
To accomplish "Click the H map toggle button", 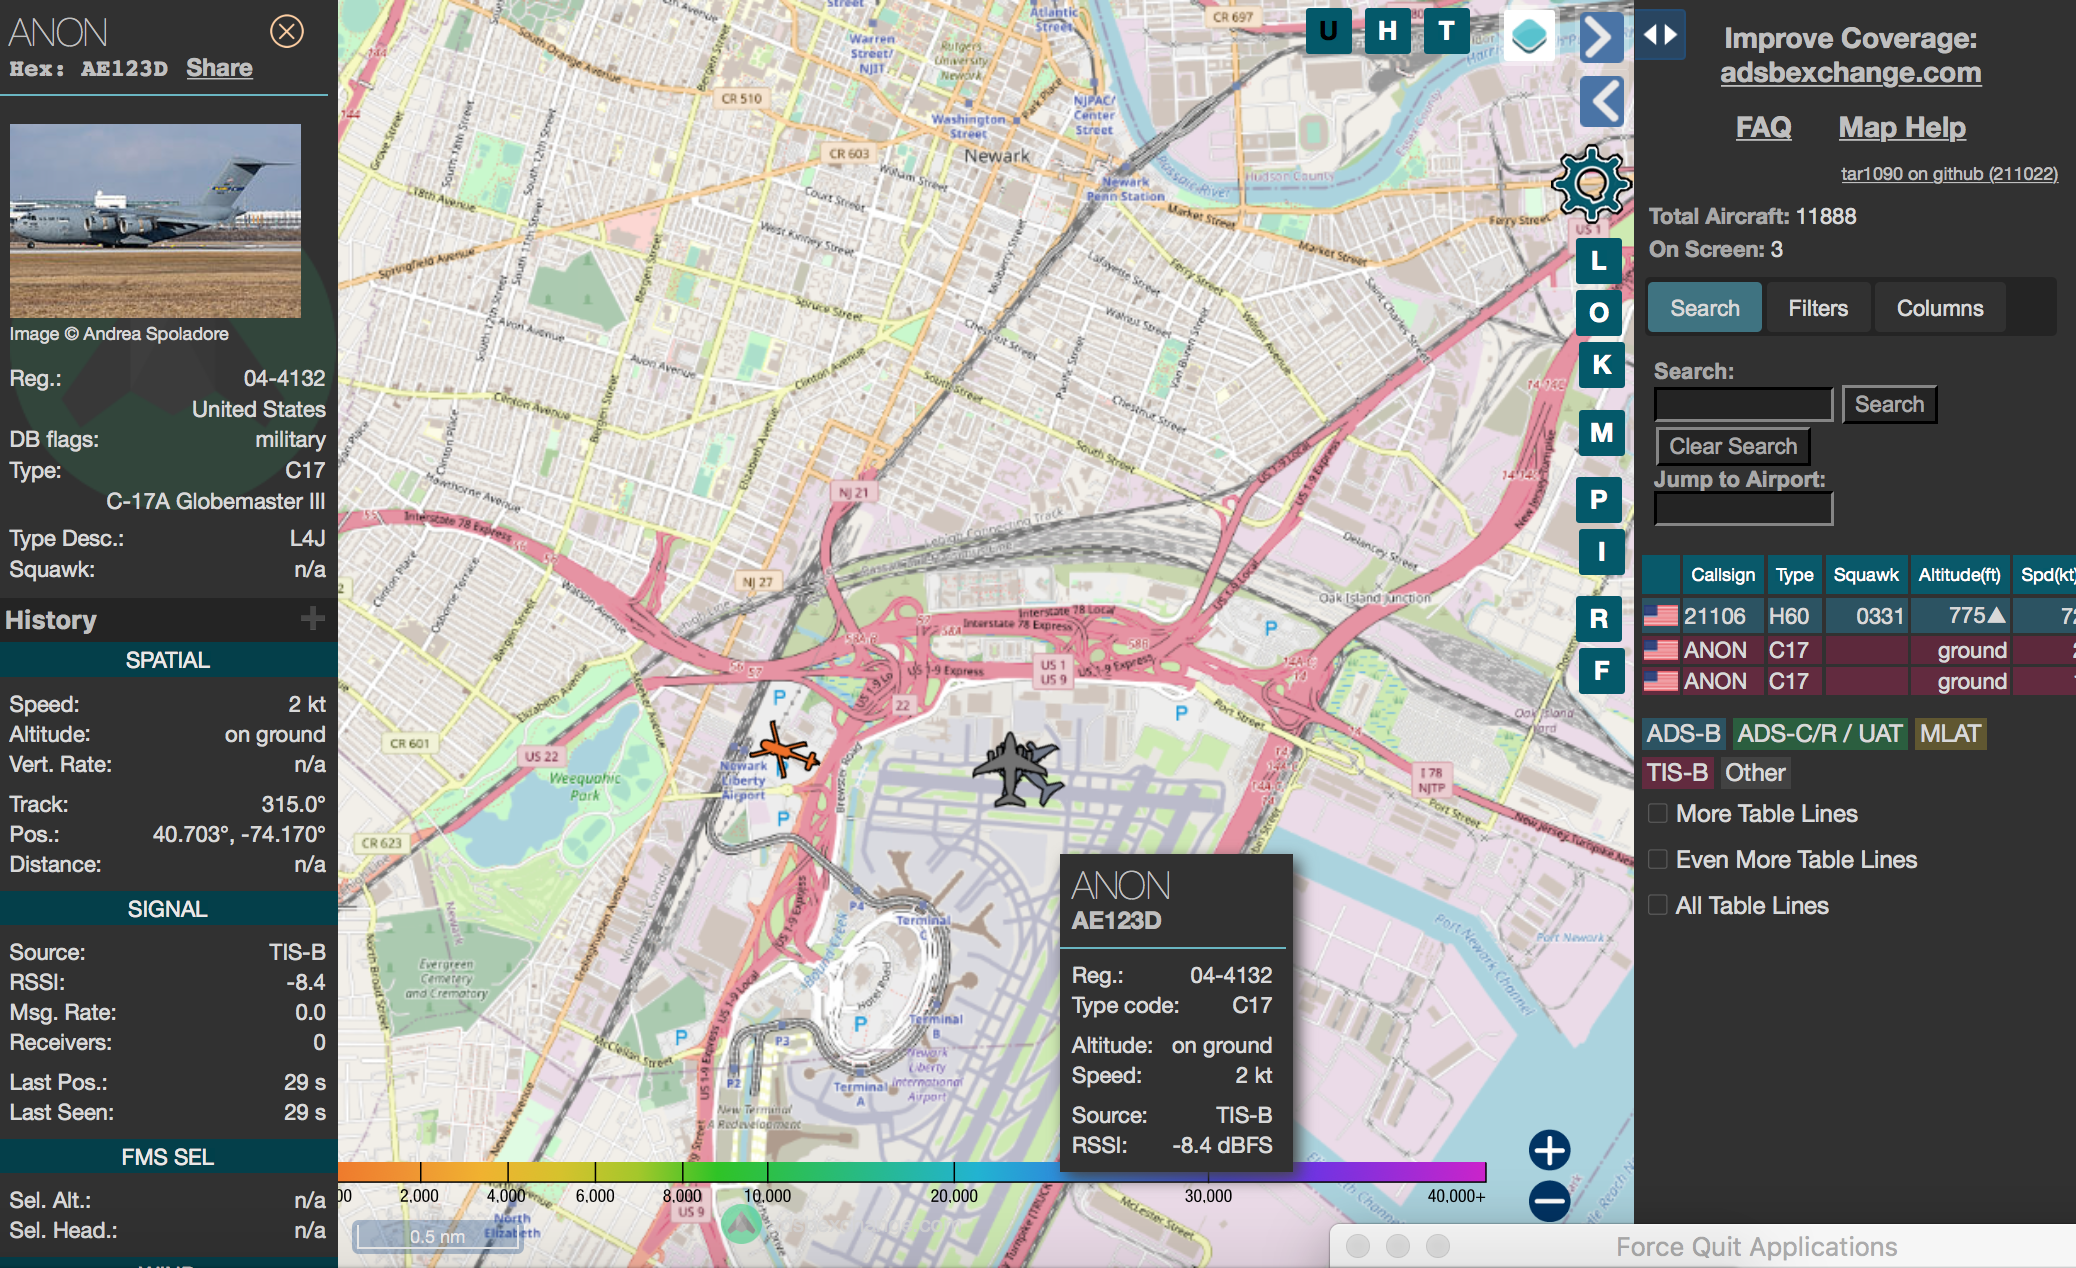I will click(1387, 31).
